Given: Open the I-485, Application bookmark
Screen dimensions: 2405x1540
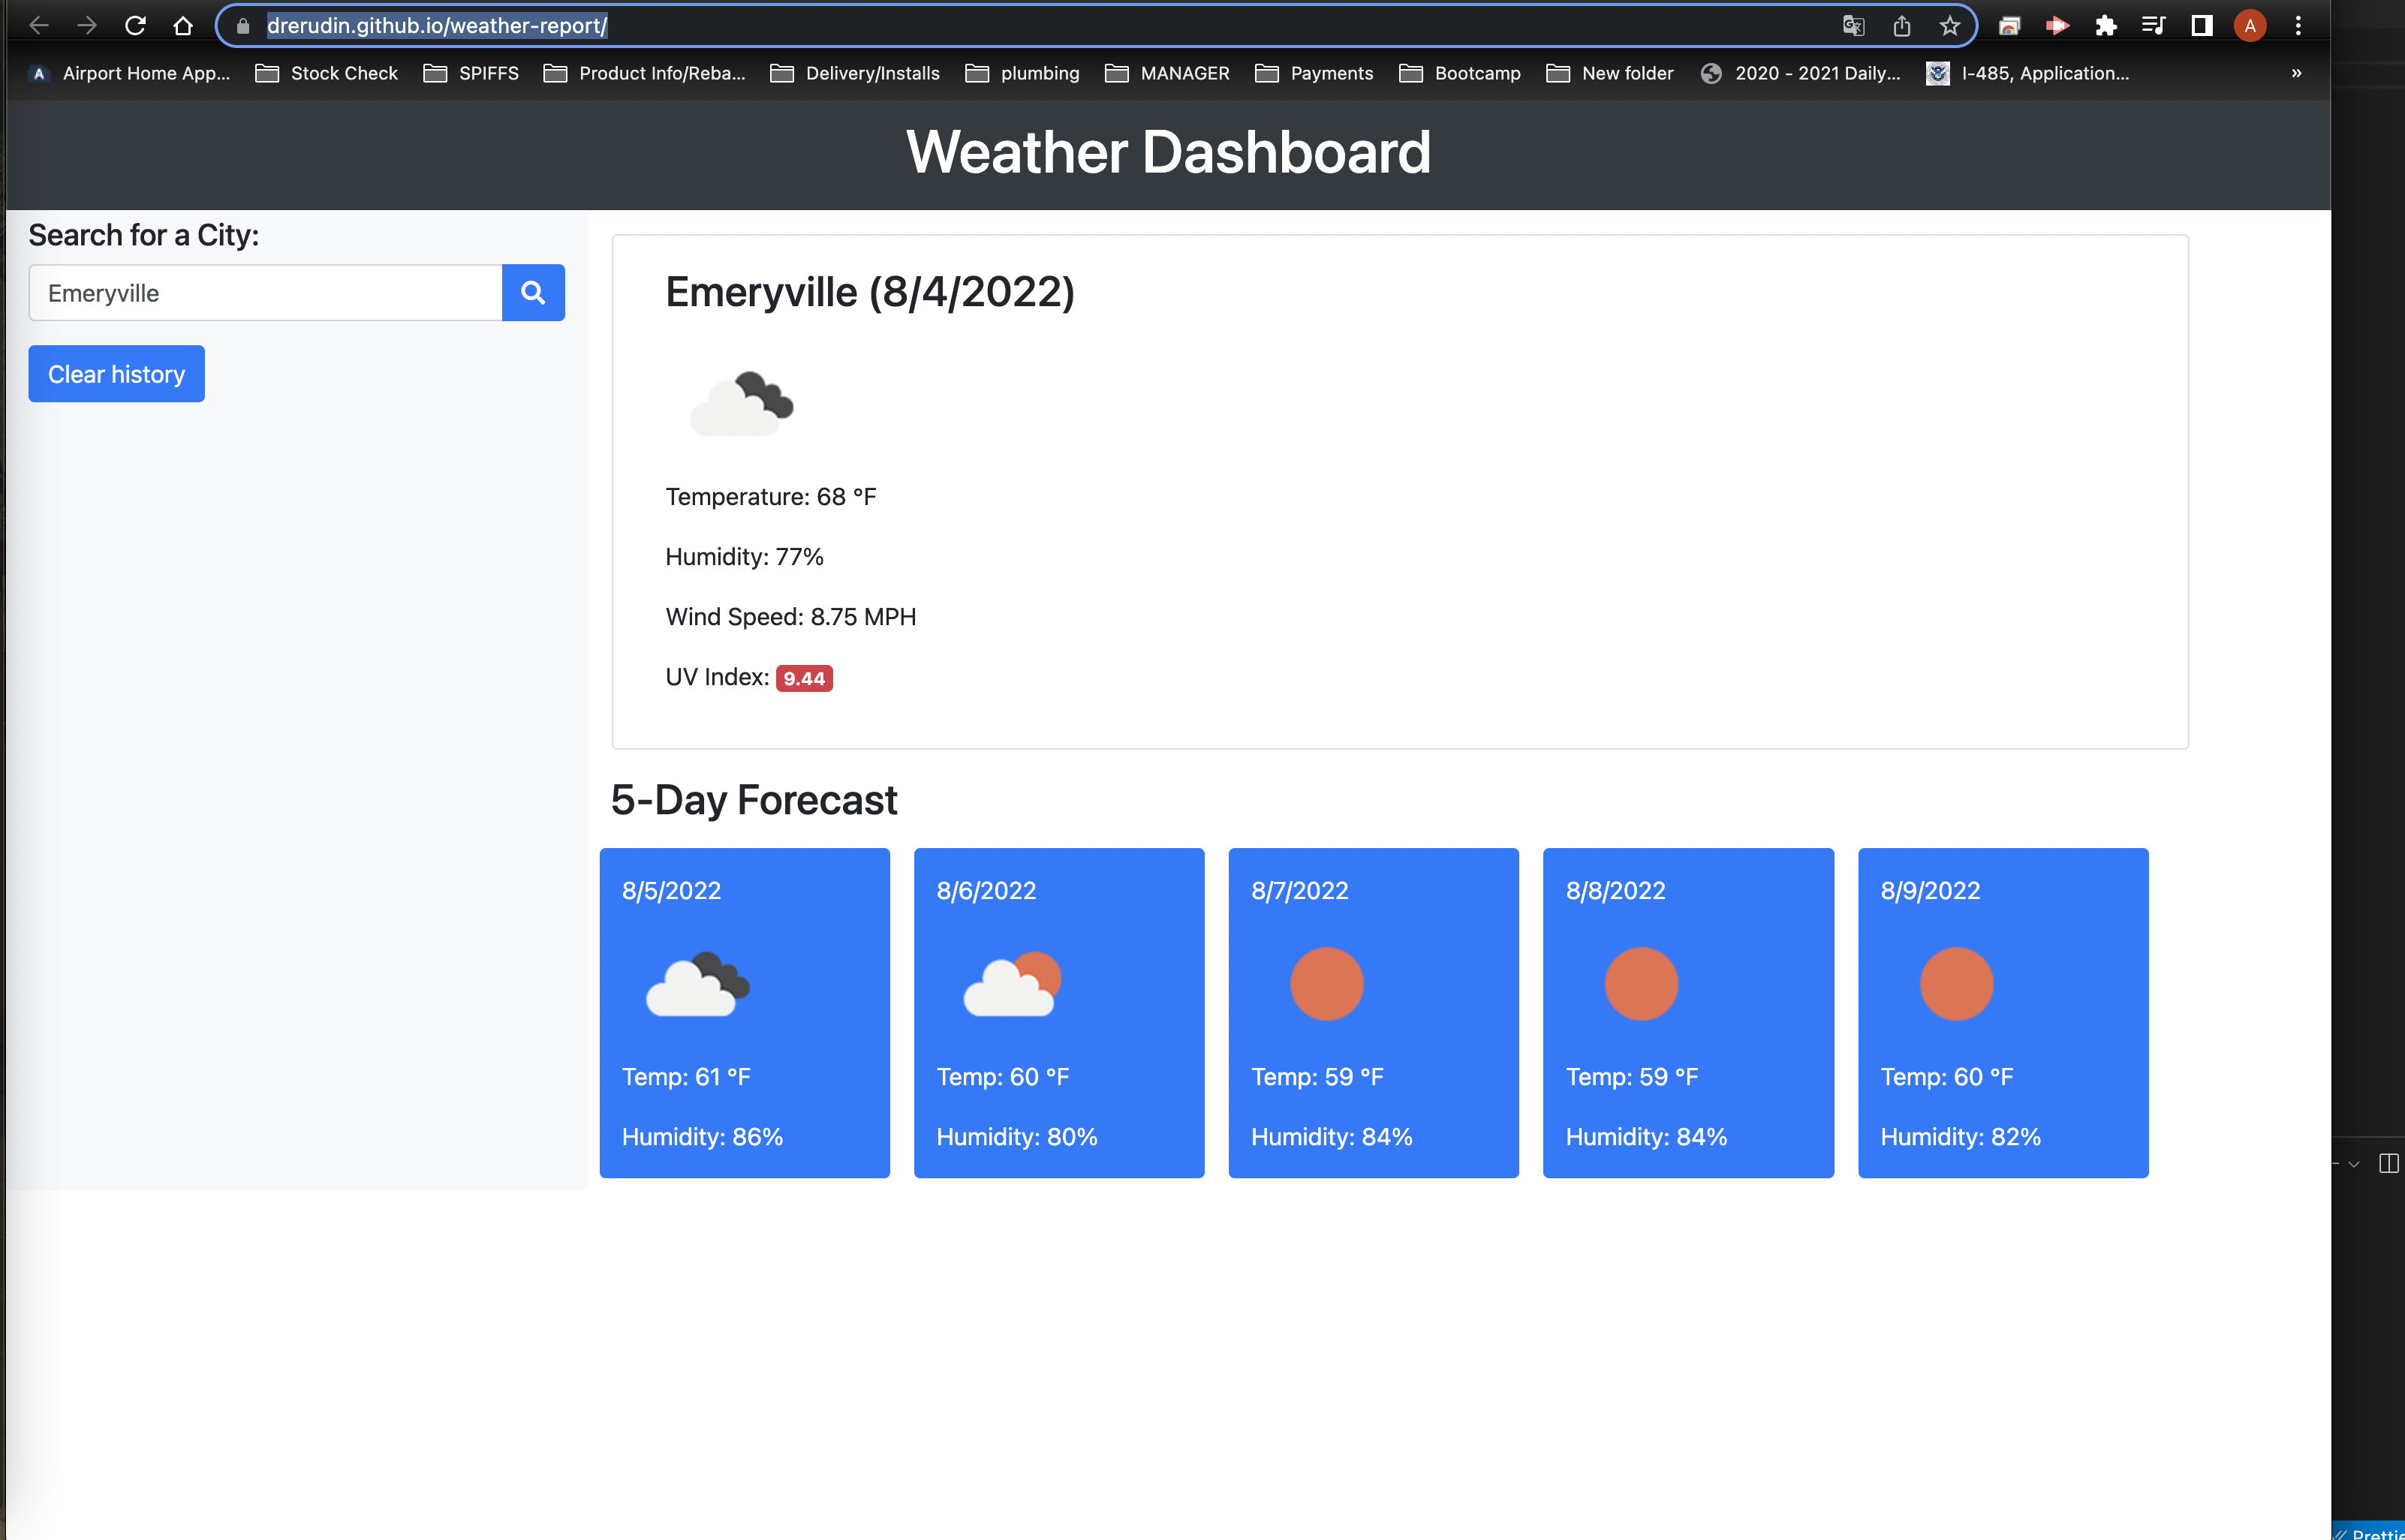Looking at the screenshot, I should [x=2028, y=73].
